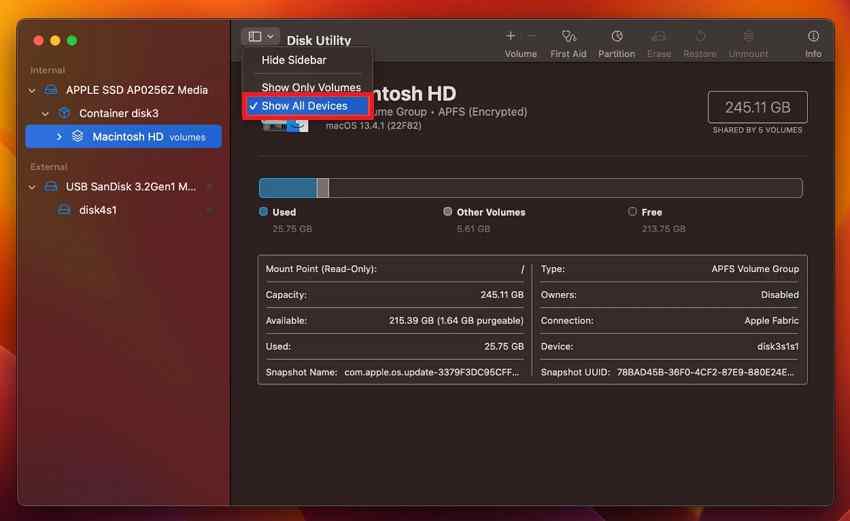This screenshot has width=850, height=521.
Task: Click the blue Used segment of storage bar
Action: point(288,188)
